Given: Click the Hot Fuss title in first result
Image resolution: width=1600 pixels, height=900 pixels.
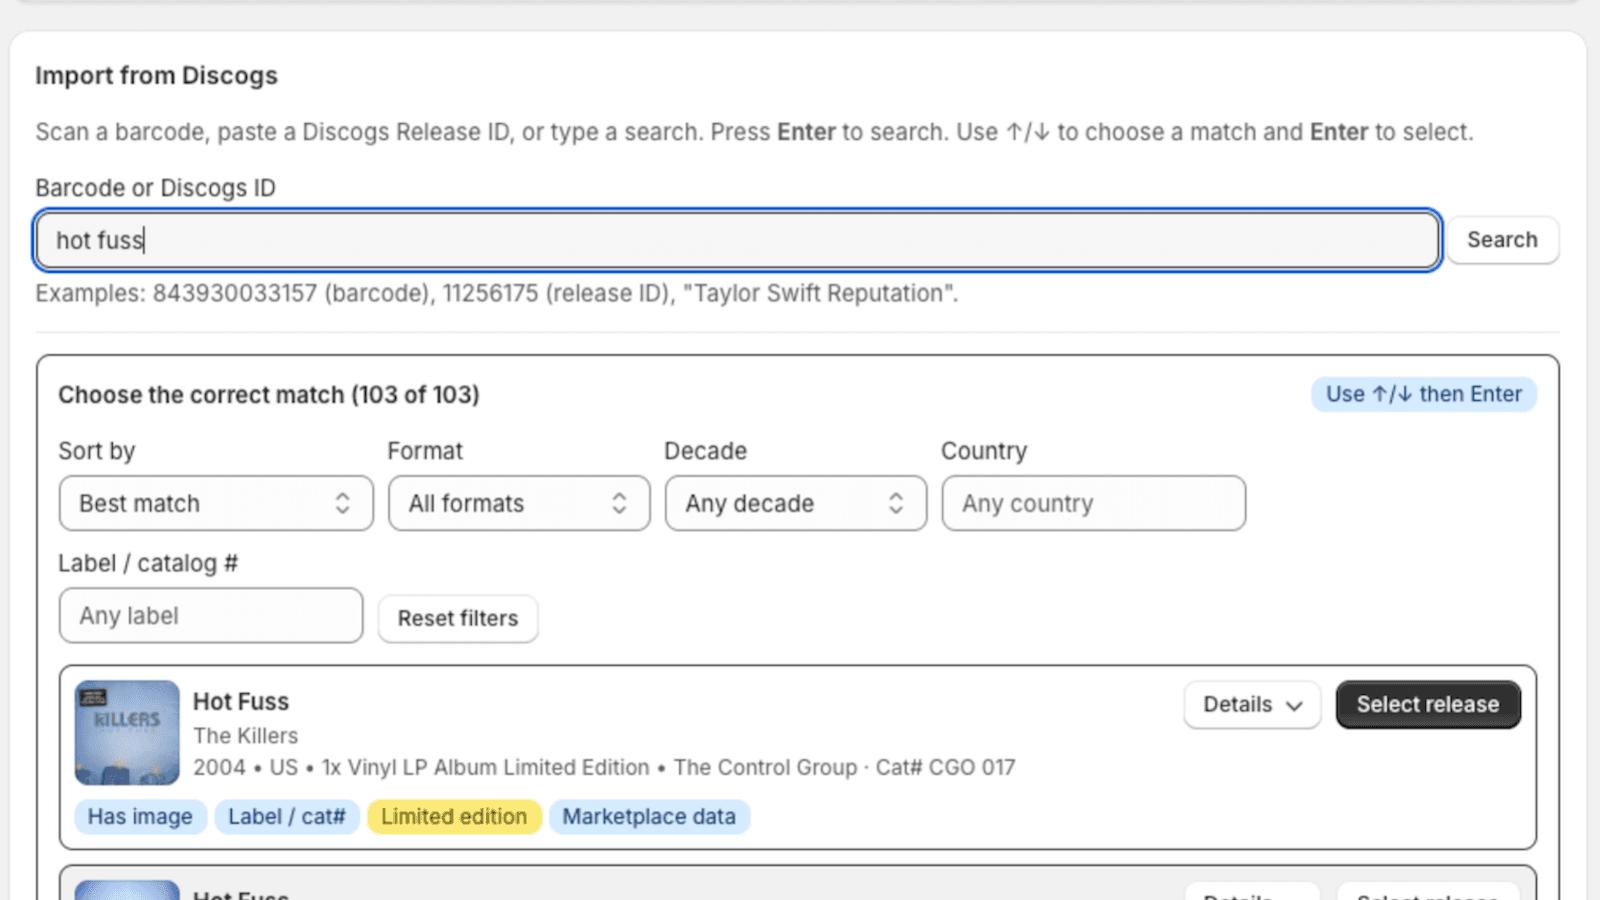Looking at the screenshot, I should pyautogui.click(x=241, y=702).
